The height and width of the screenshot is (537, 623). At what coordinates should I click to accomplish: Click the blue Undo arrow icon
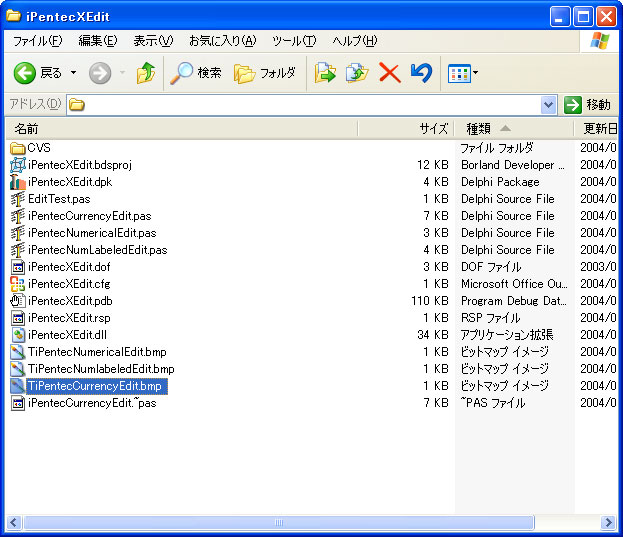point(422,73)
